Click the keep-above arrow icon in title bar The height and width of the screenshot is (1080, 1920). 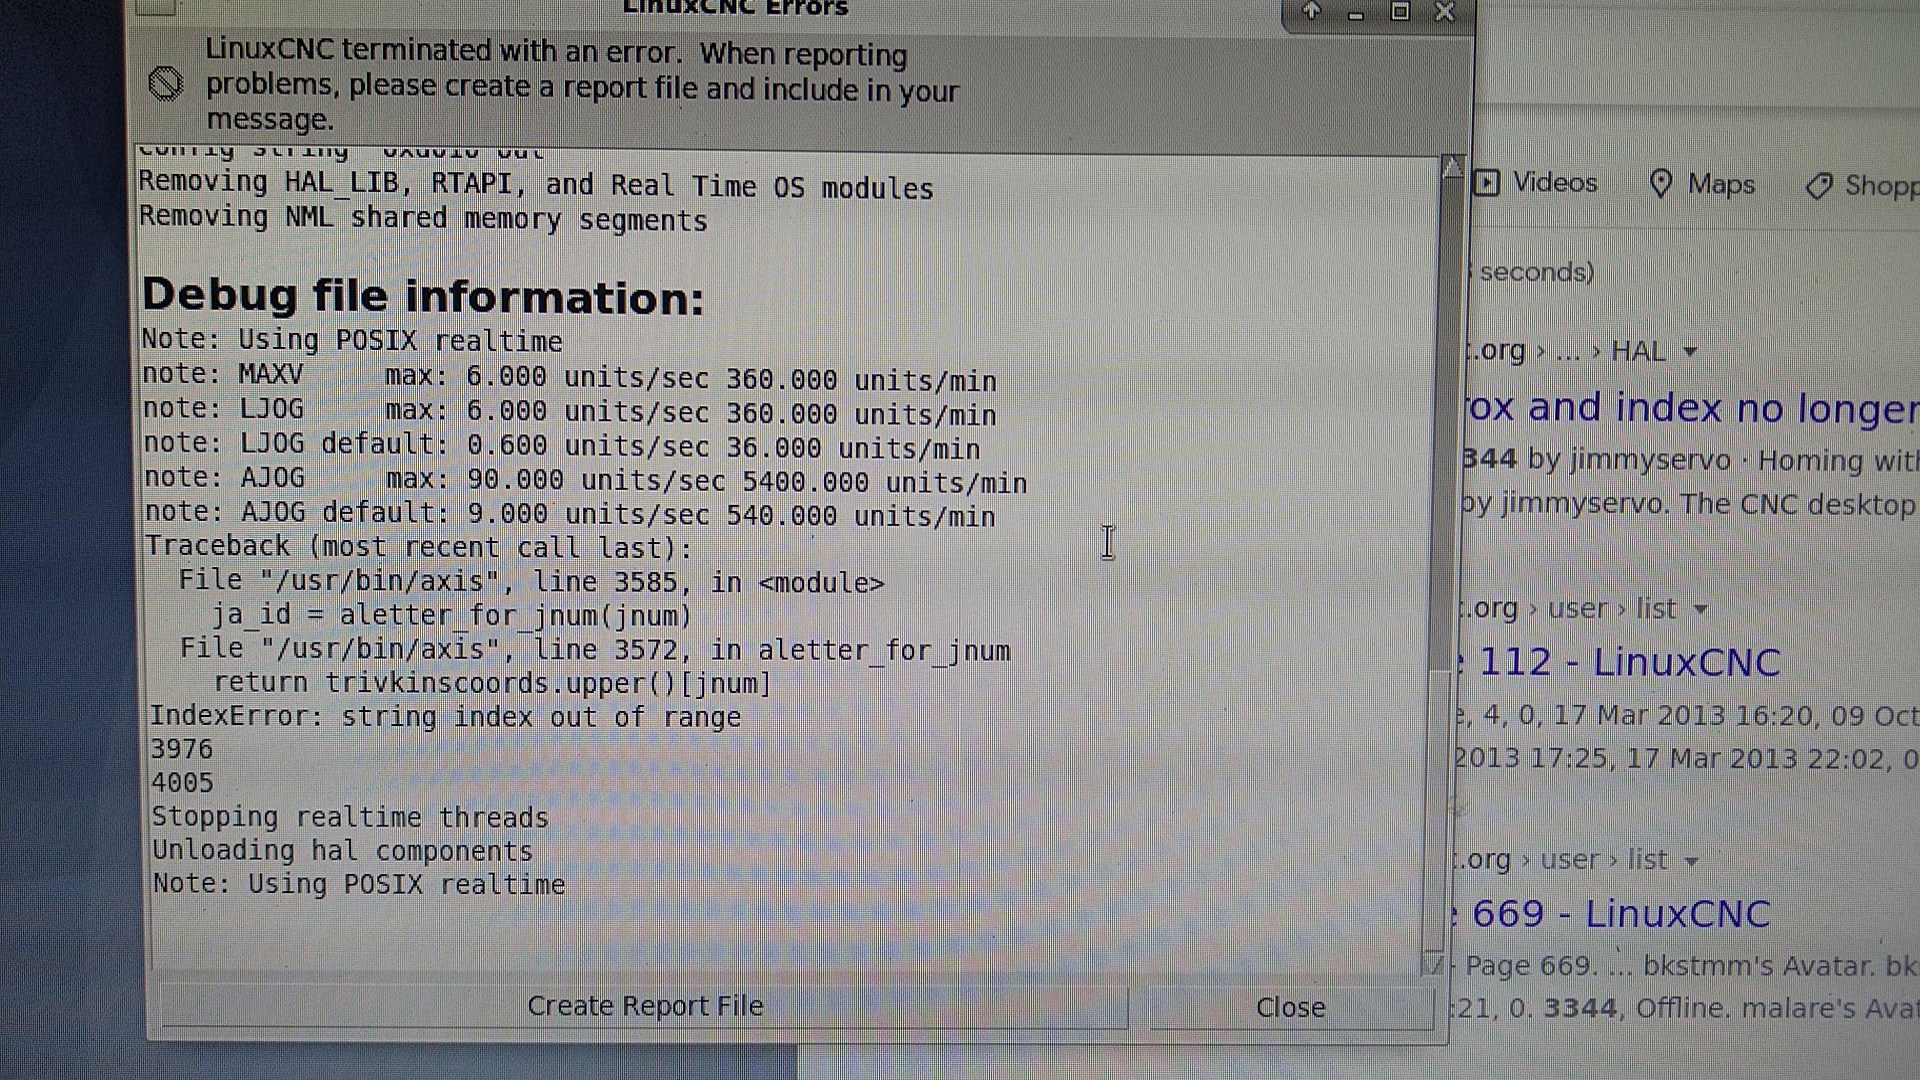(x=1311, y=12)
